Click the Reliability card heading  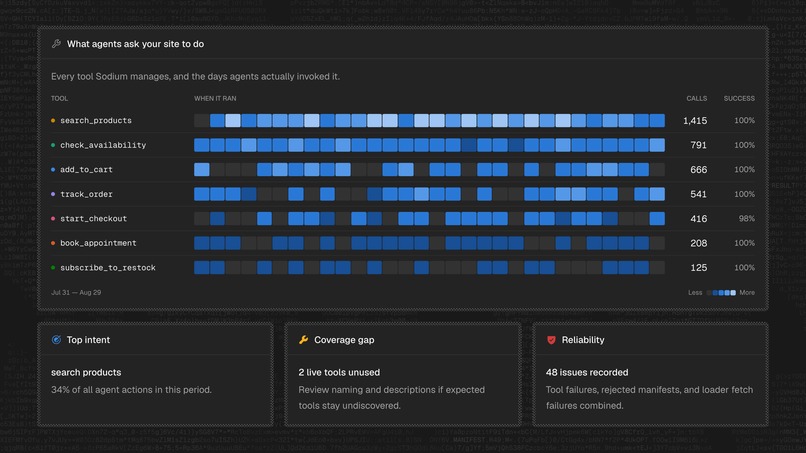583,339
